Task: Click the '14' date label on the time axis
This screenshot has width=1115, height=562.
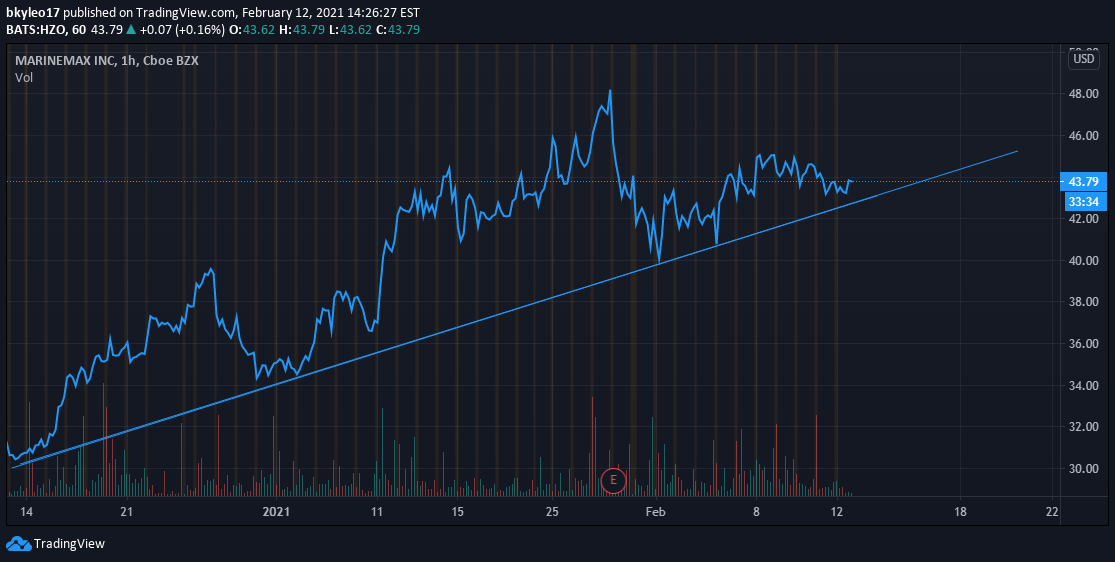Action: click(27, 511)
